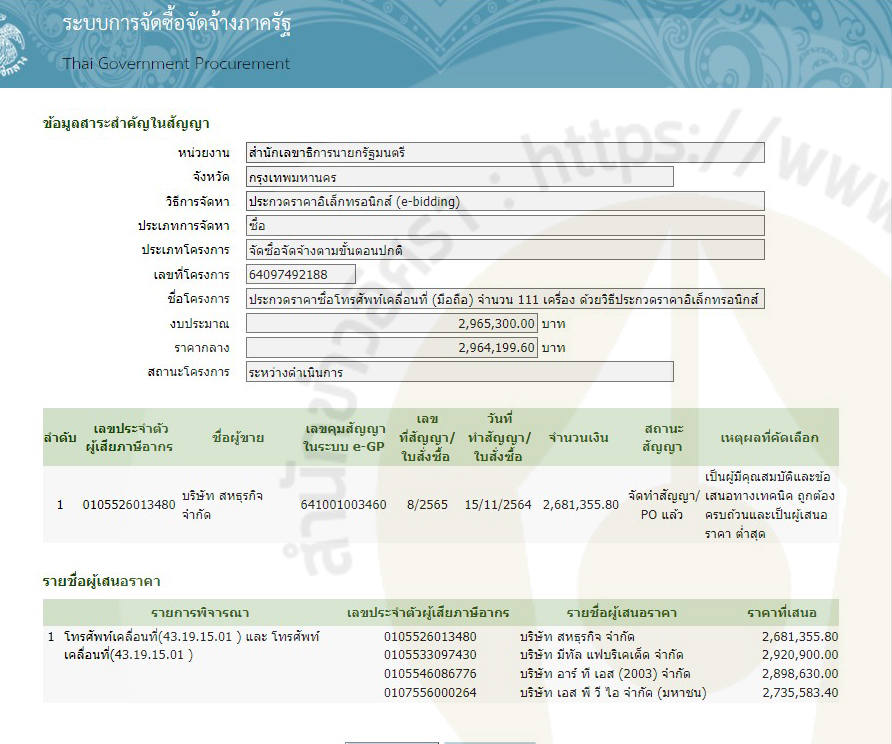Select the ราคากลาง field showing 2,964,199.60
892x744 pixels.
point(391,348)
